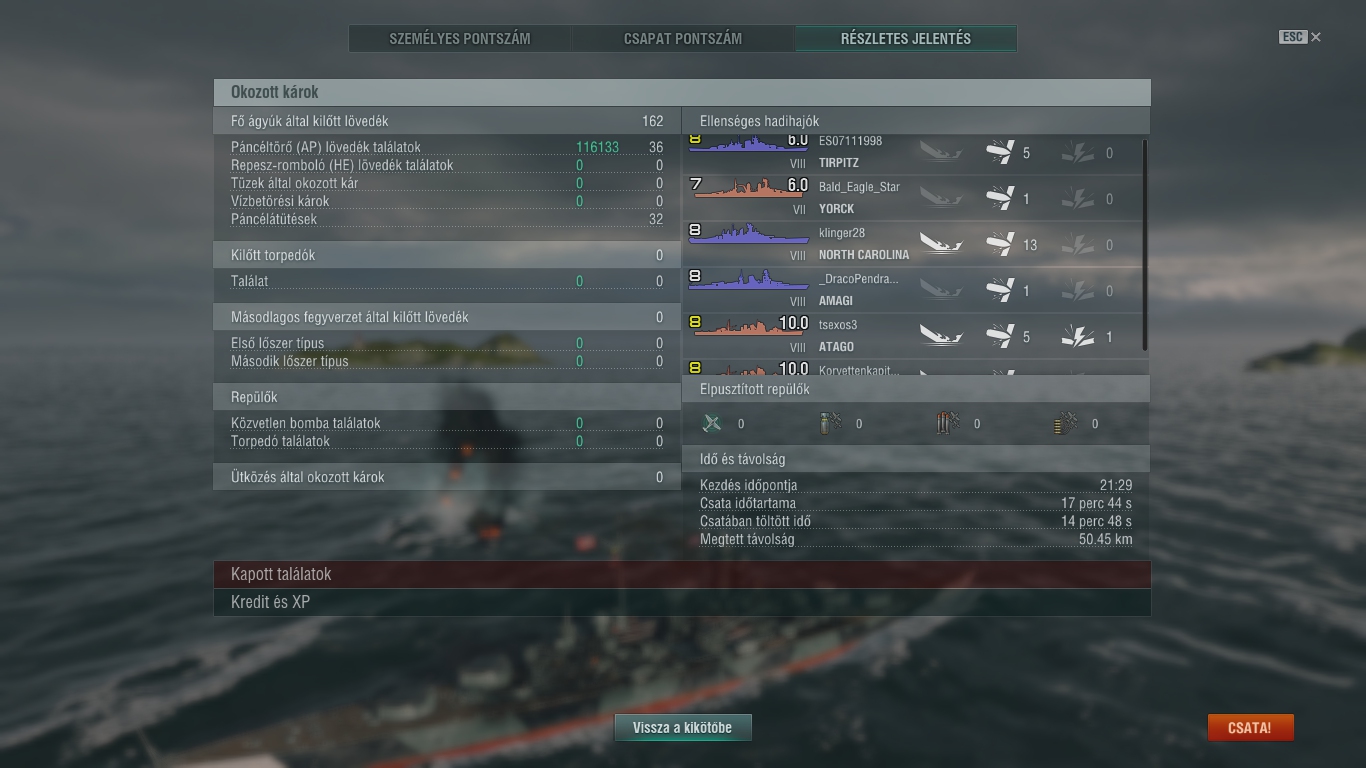Expand the Kapott találatok section
The width and height of the screenshot is (1366, 768).
[x=682, y=574]
